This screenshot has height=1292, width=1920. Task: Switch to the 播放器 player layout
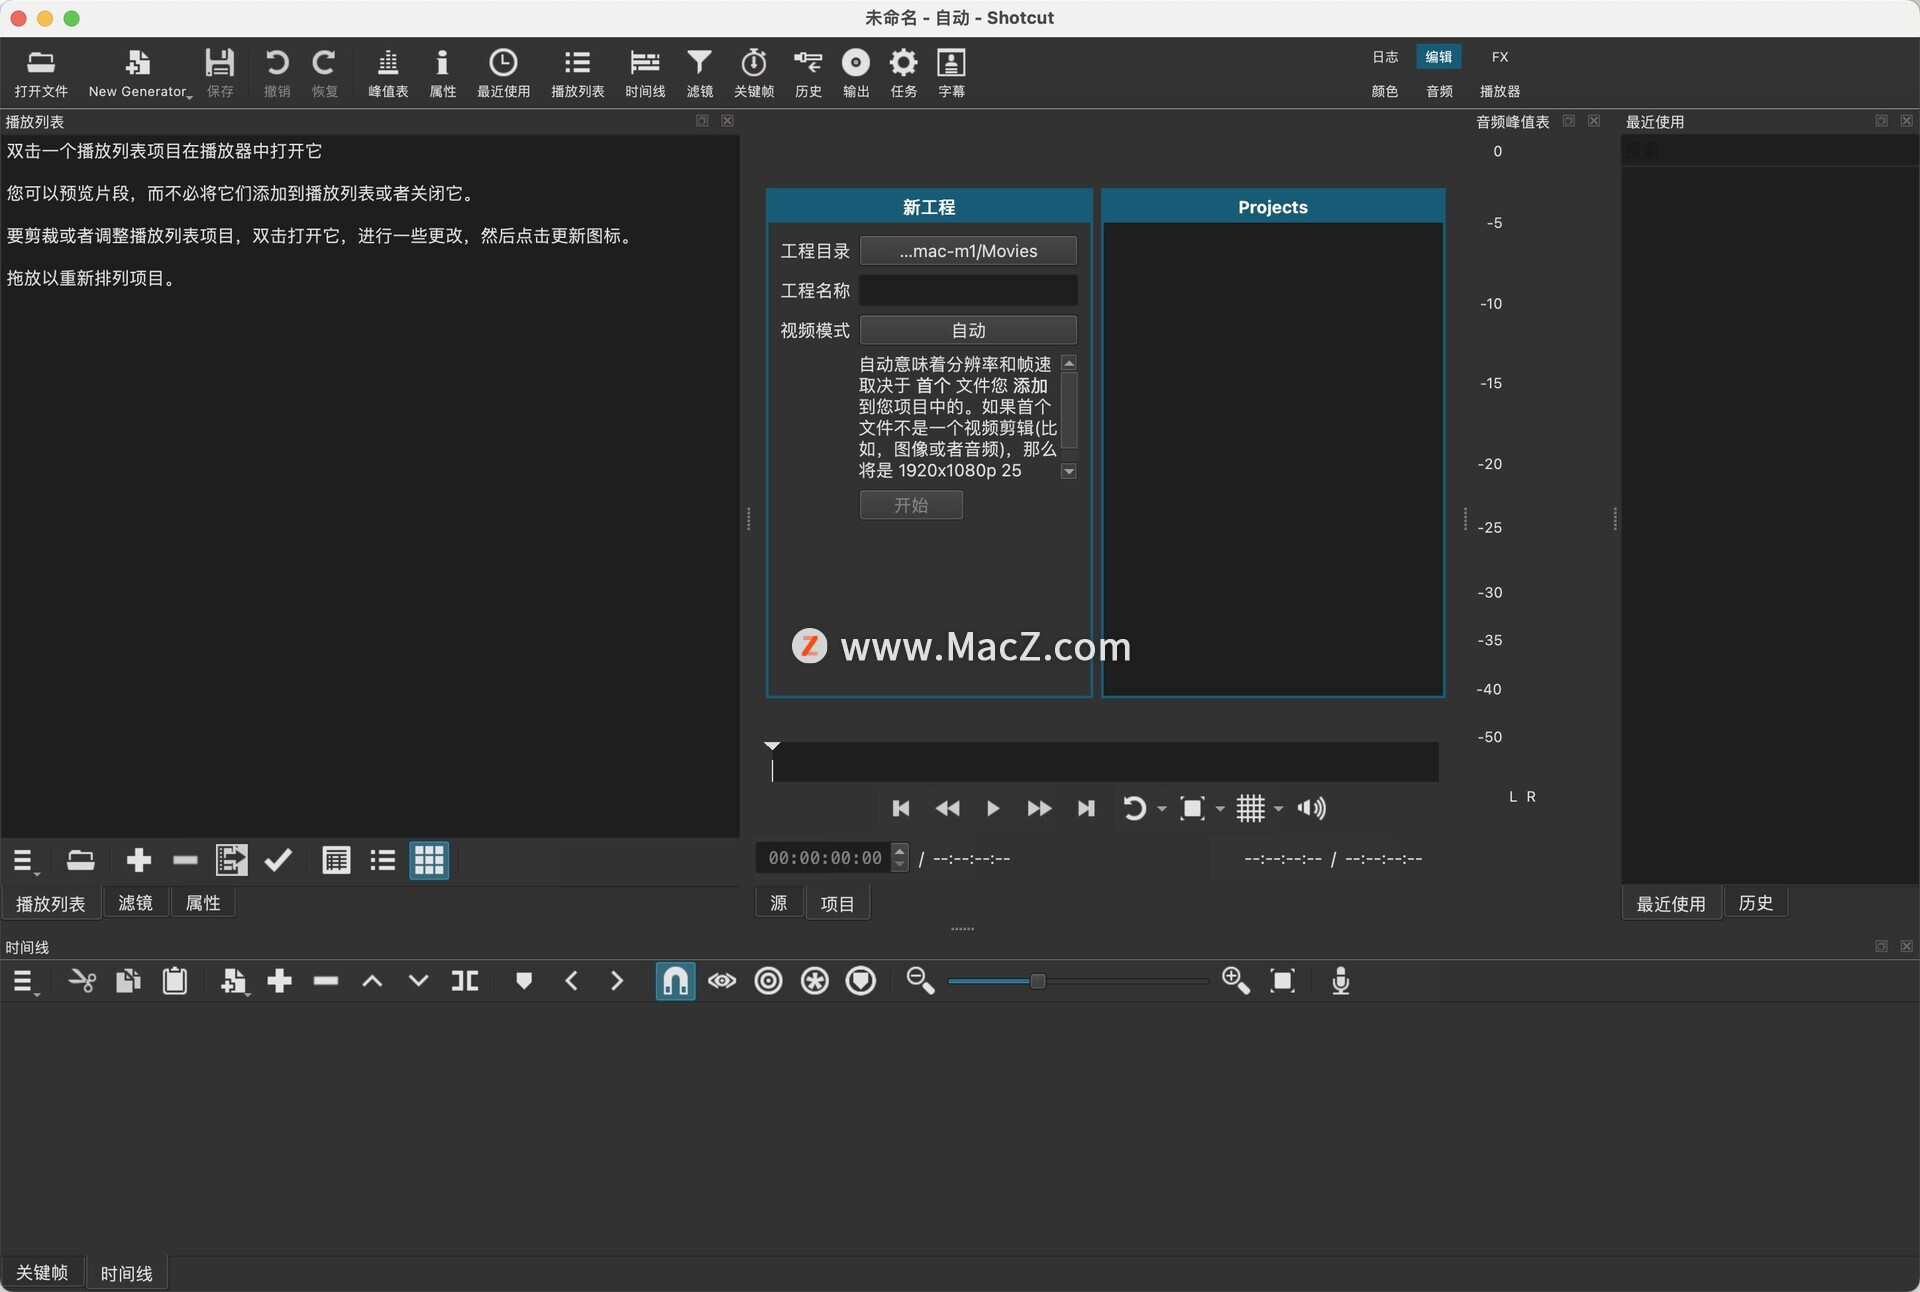coord(1500,91)
